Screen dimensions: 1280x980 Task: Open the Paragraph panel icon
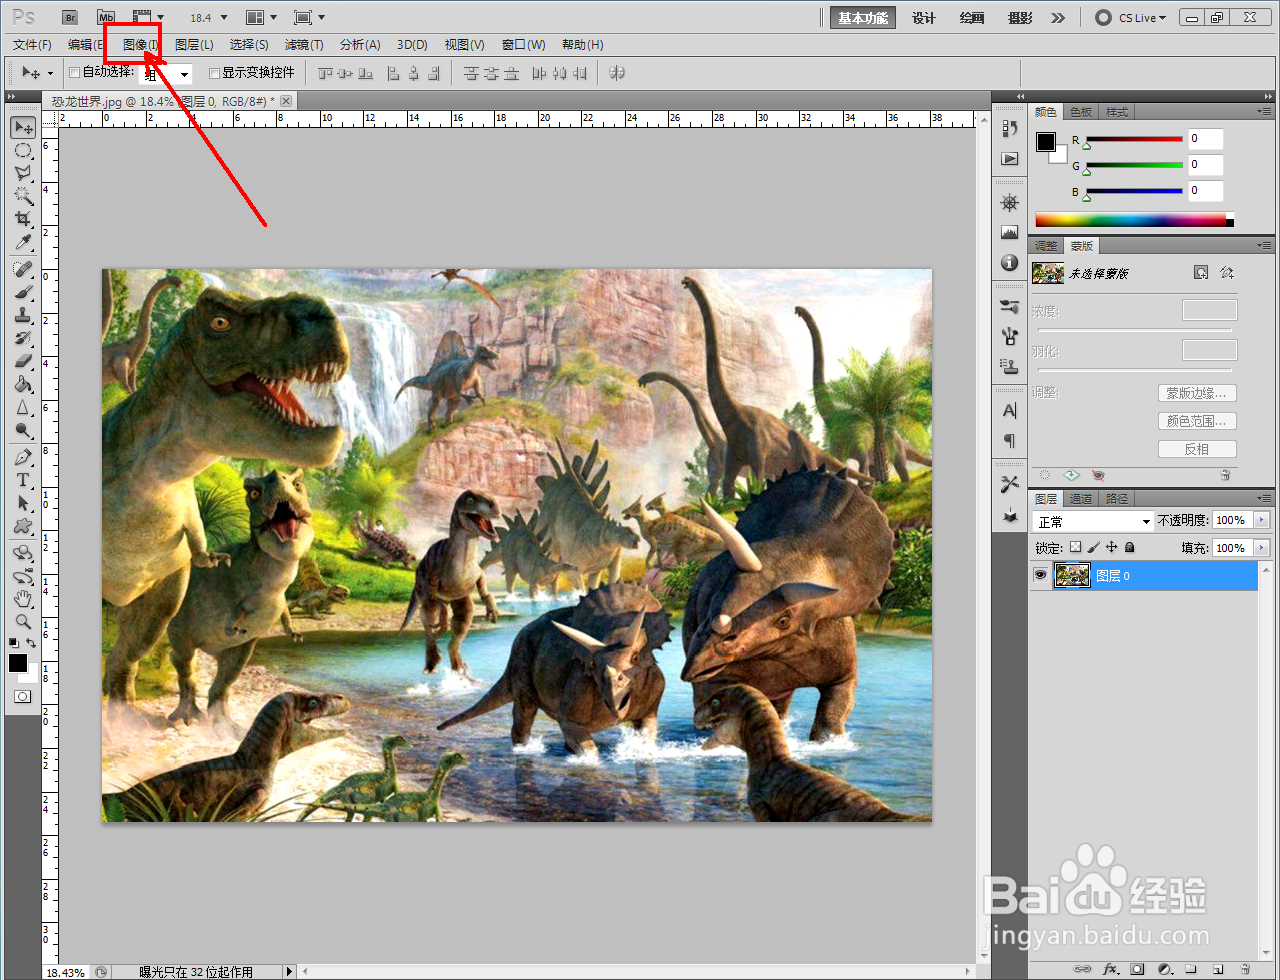click(1010, 441)
